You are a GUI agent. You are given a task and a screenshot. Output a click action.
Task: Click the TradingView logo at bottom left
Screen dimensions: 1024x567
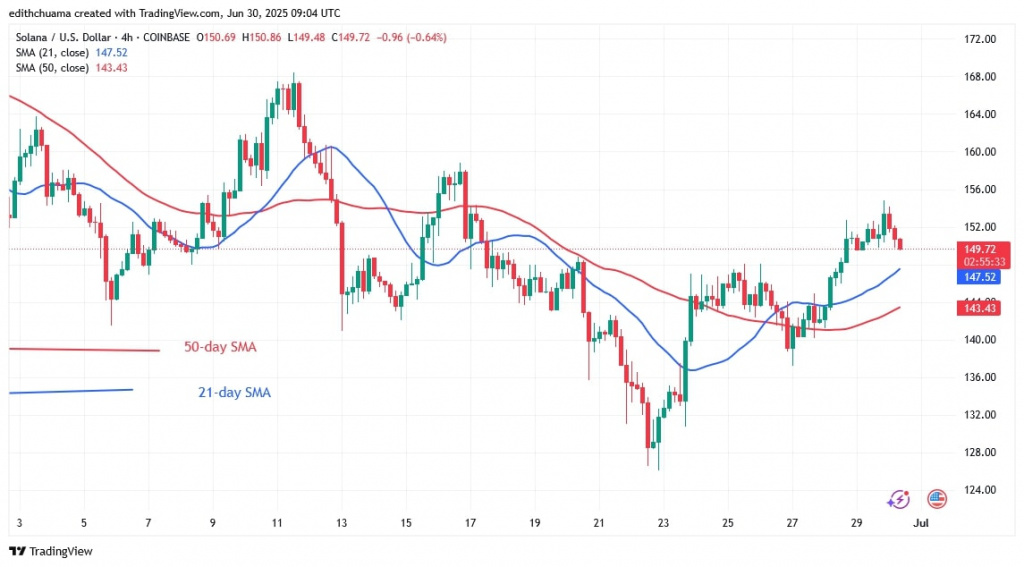(x=50, y=551)
